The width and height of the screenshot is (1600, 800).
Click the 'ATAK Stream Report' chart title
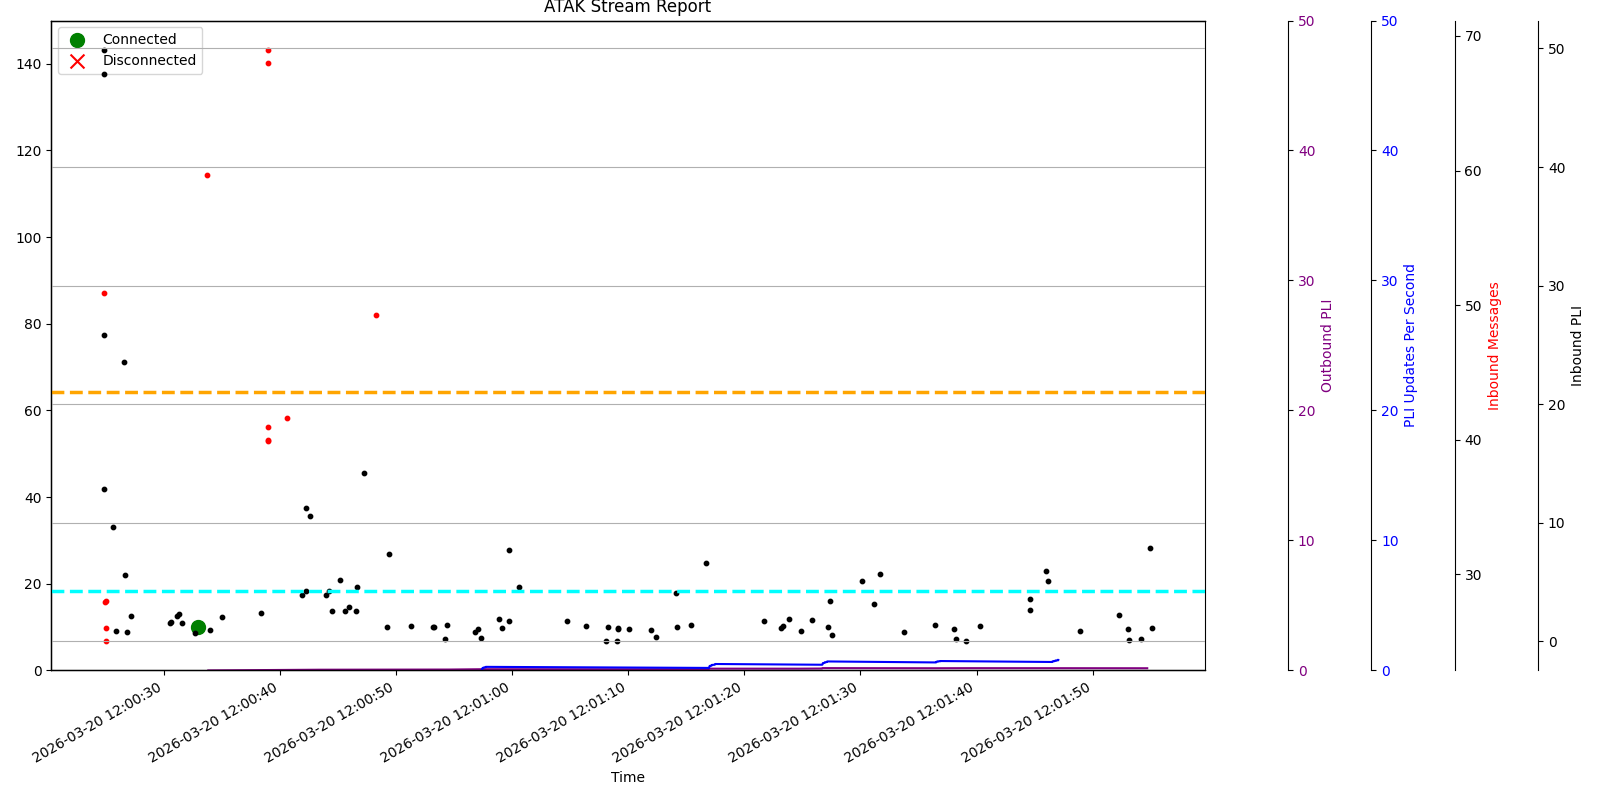coord(627,8)
